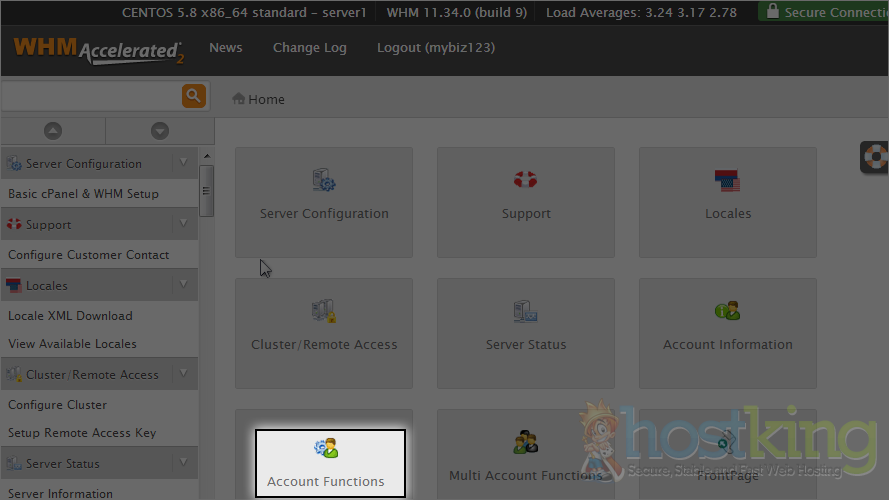Collapse the Support sidebar section arrow
This screenshot has width=889, height=500.
pyautogui.click(x=183, y=224)
